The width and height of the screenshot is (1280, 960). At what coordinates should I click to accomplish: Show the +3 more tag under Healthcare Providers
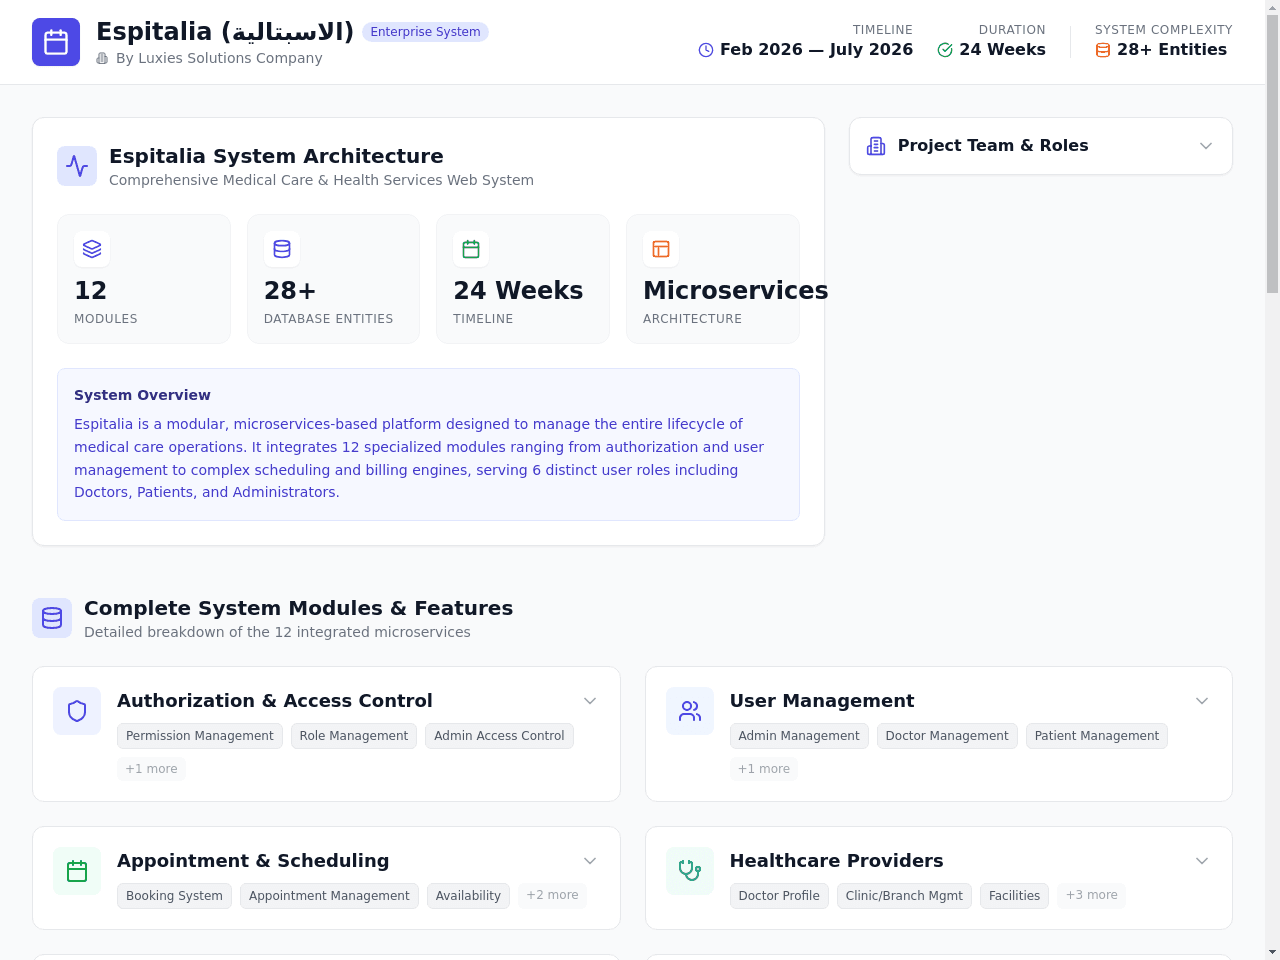tap(1092, 895)
